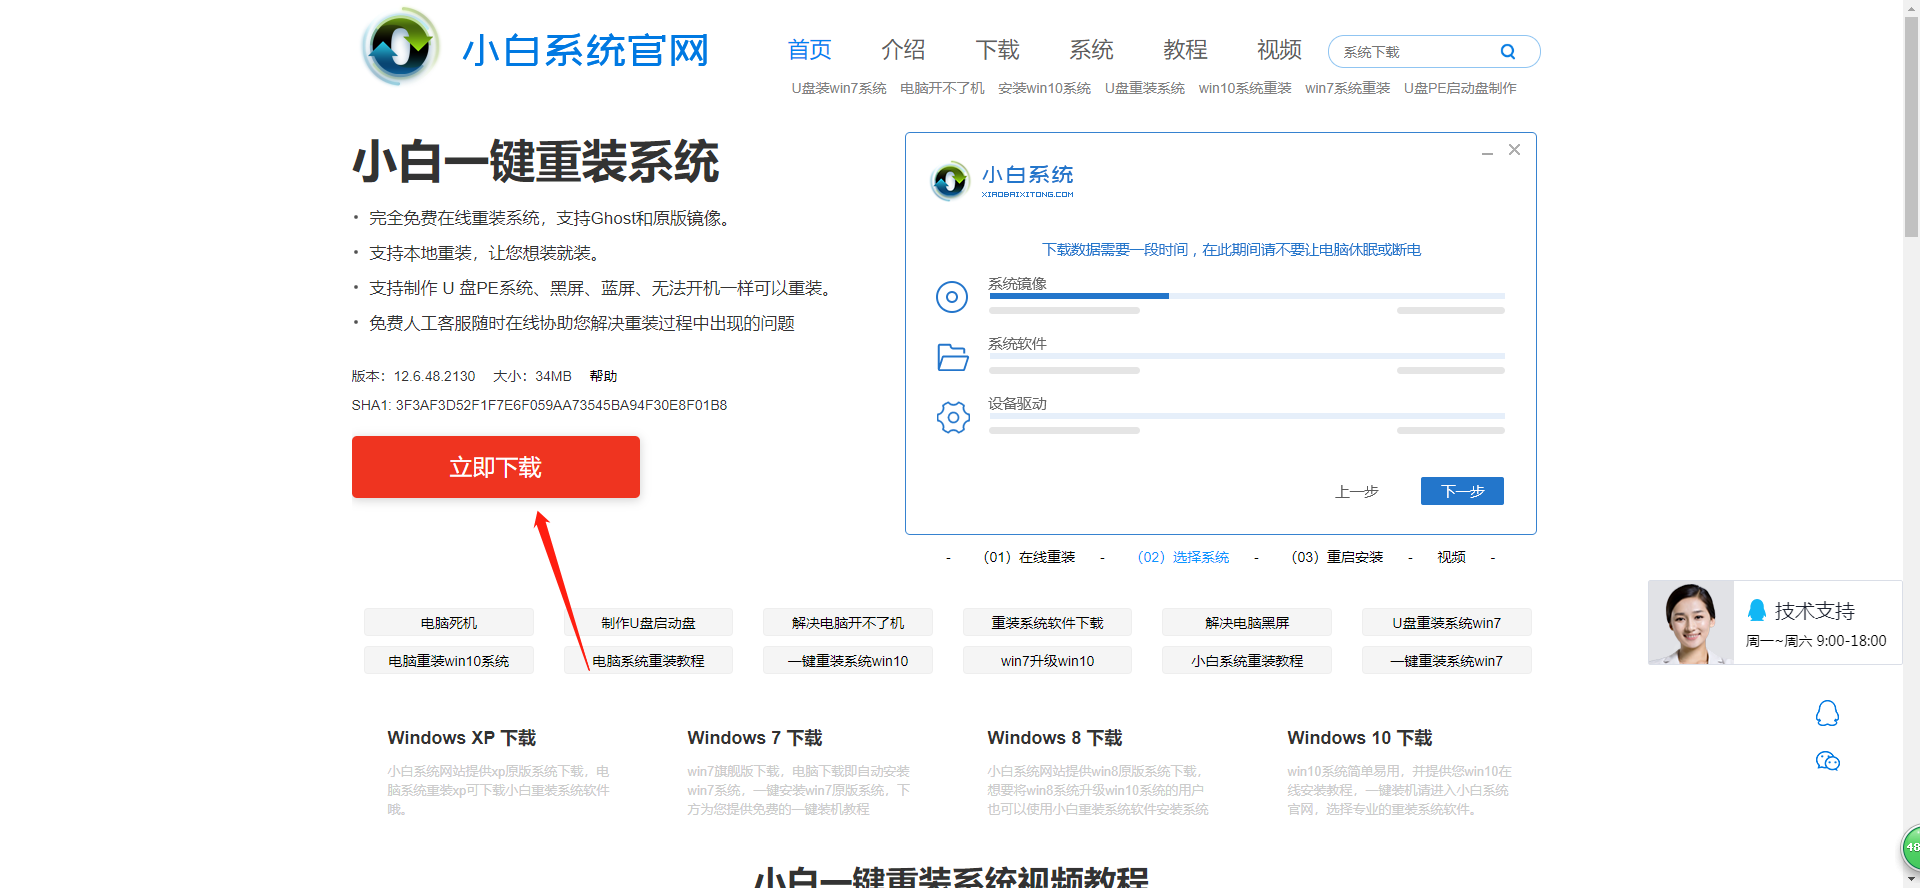Click the QQ icon beside 技术支持

click(1757, 610)
